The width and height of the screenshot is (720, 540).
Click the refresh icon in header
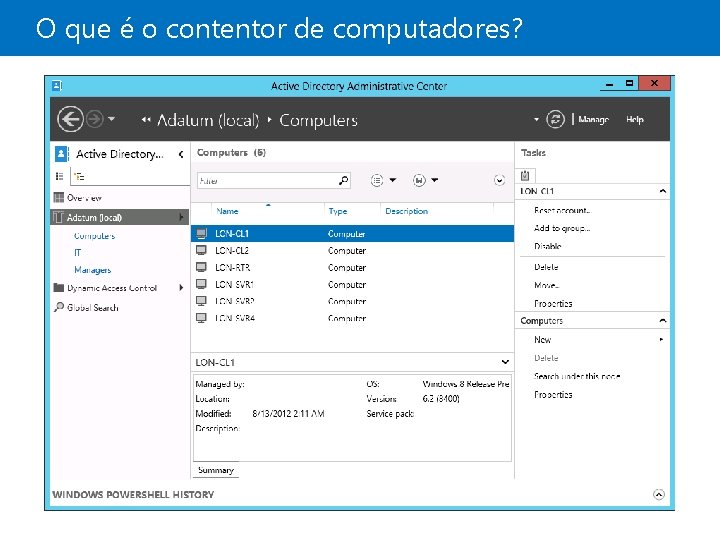coord(555,119)
